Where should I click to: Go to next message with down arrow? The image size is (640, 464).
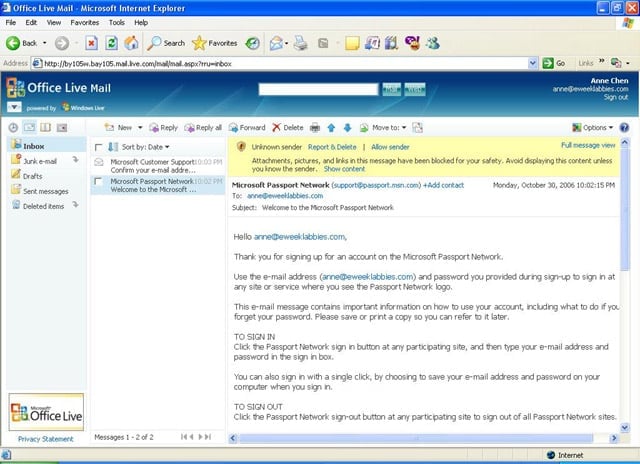pos(347,128)
